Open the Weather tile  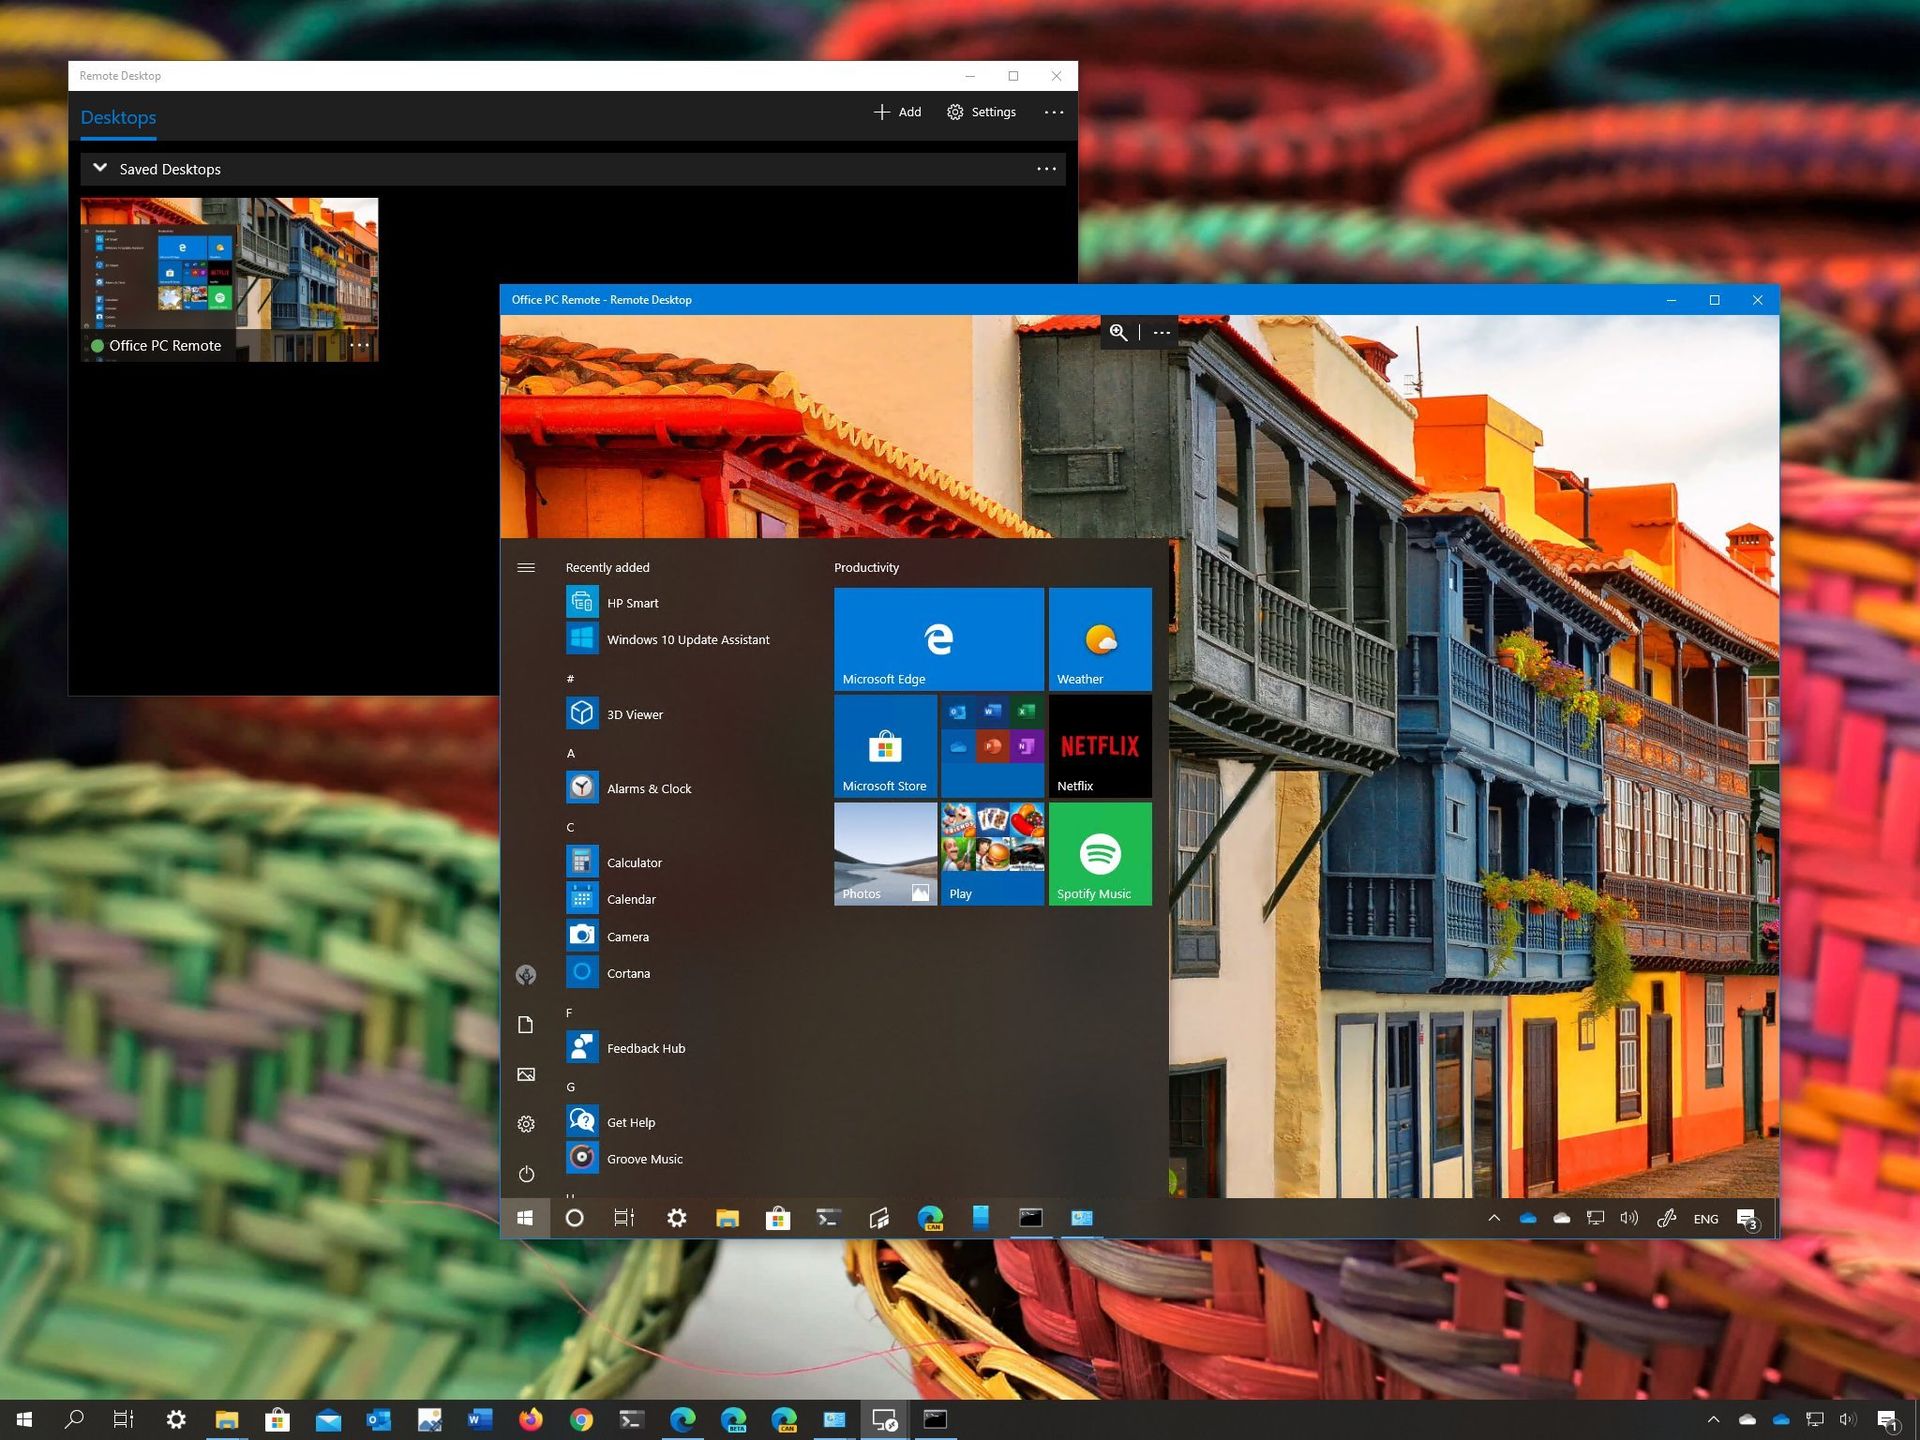[1099, 638]
